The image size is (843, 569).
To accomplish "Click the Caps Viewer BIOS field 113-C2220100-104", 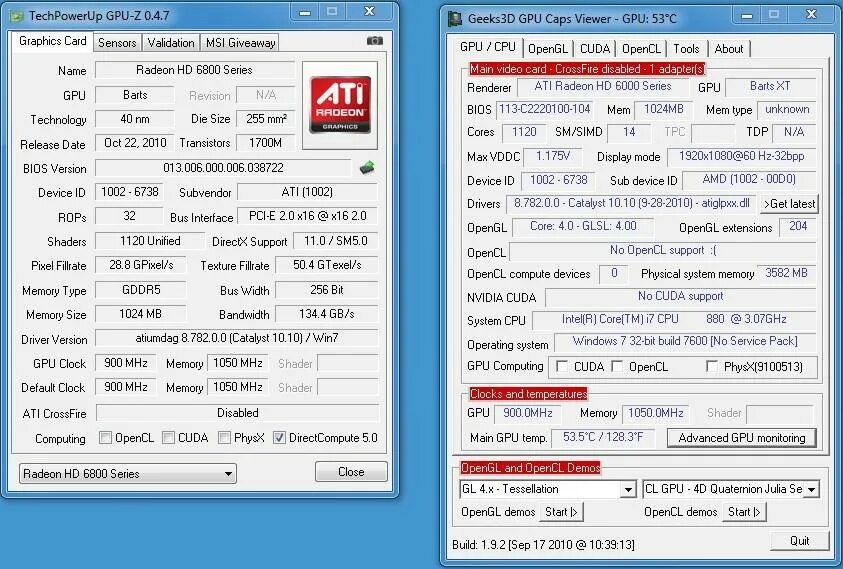I will click(x=544, y=109).
